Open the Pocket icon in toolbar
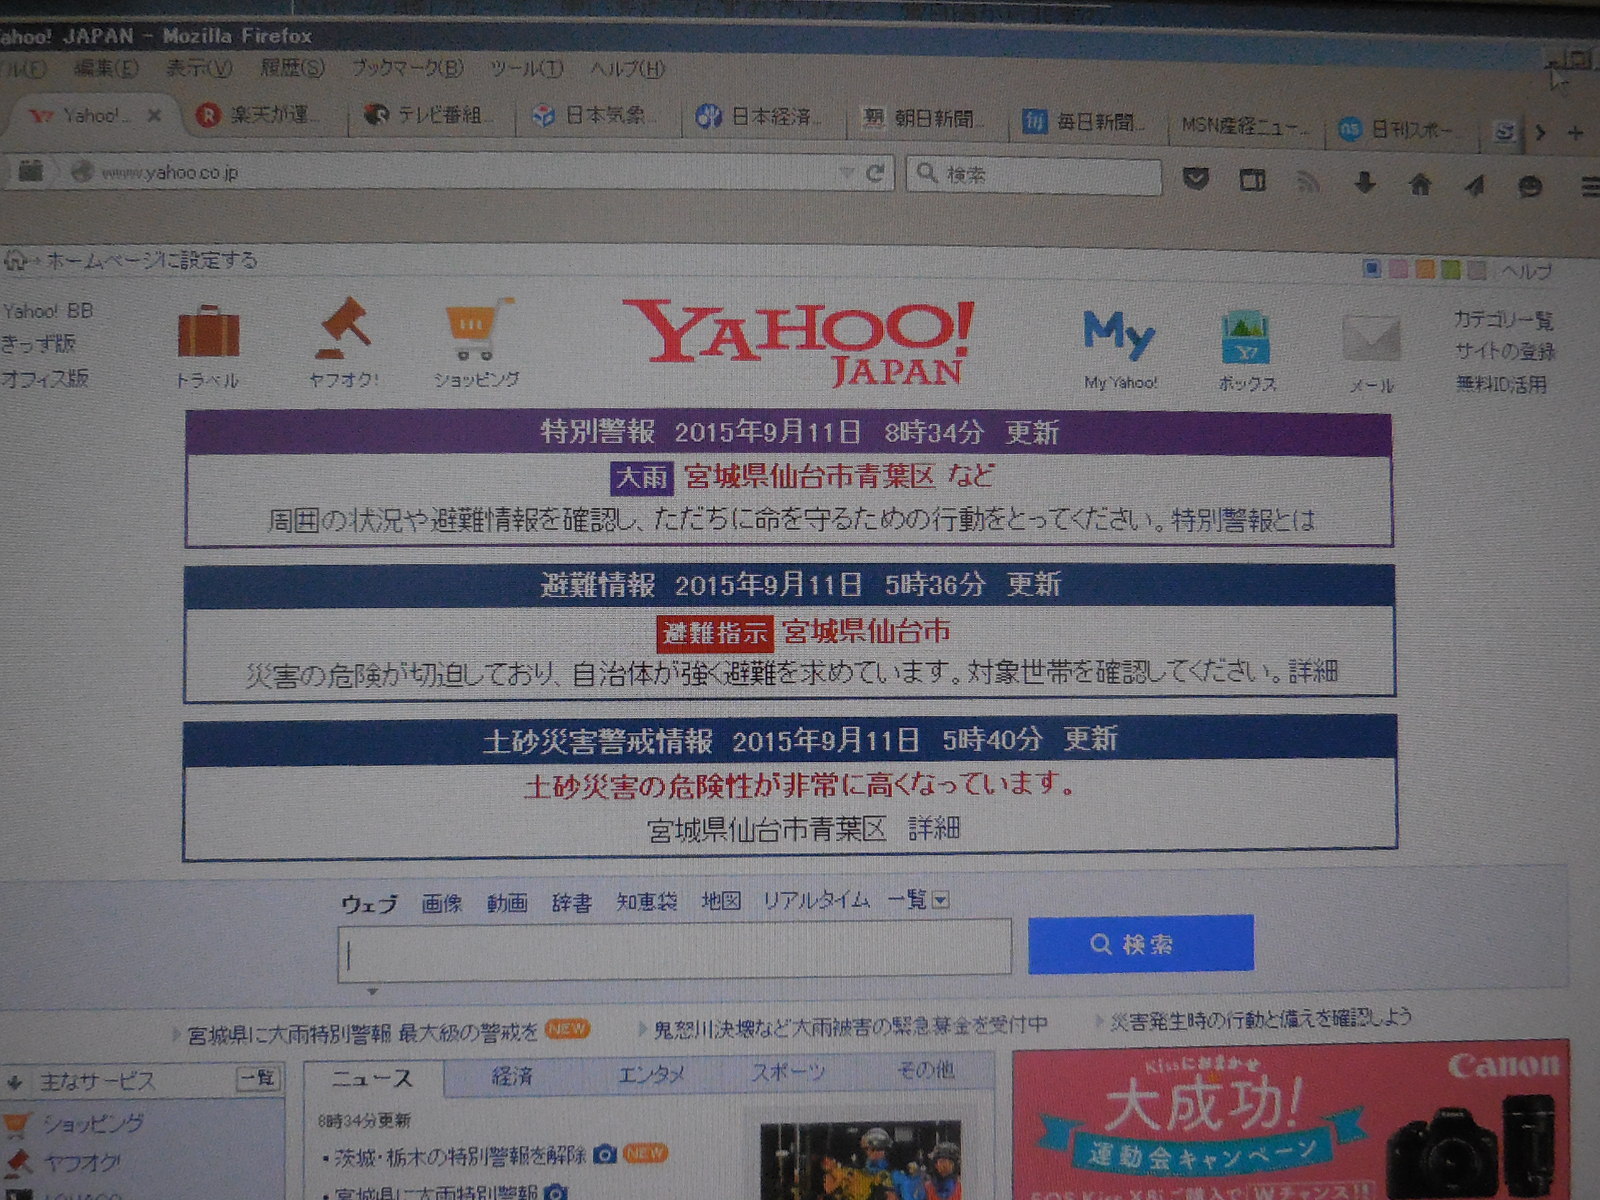1600x1200 pixels. 1196,179
